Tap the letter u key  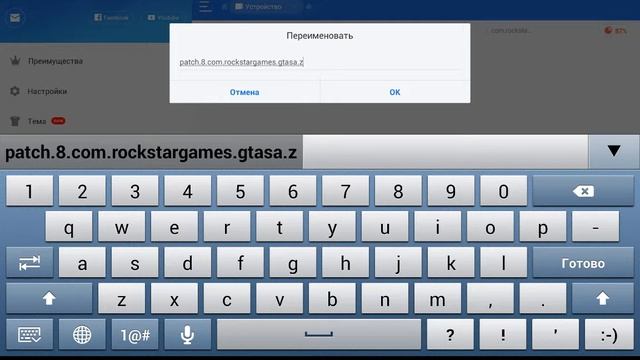[x=385, y=227]
